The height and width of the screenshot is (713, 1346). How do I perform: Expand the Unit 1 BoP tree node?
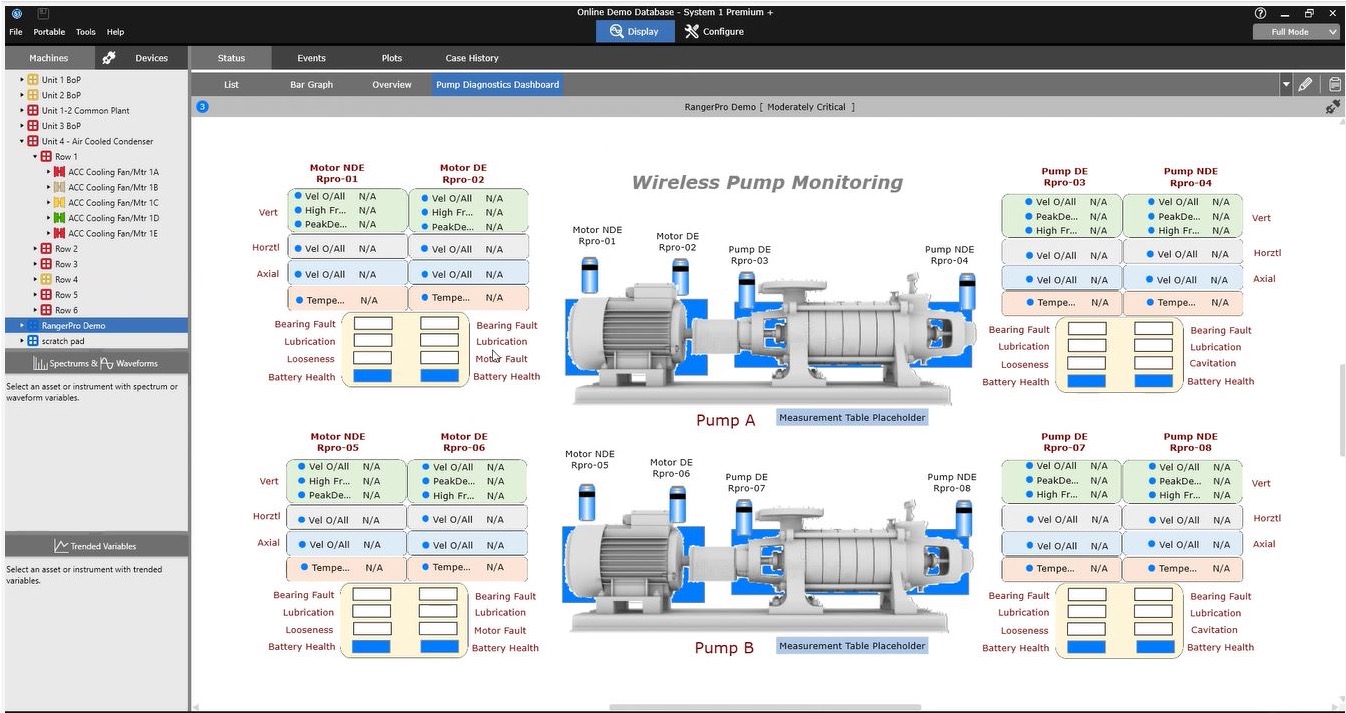click(22, 80)
